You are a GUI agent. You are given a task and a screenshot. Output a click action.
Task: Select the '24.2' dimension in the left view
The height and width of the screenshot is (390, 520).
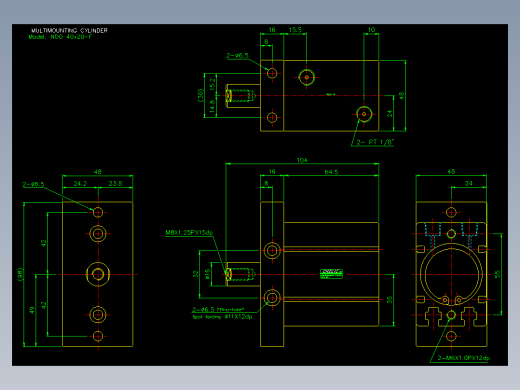(x=80, y=184)
